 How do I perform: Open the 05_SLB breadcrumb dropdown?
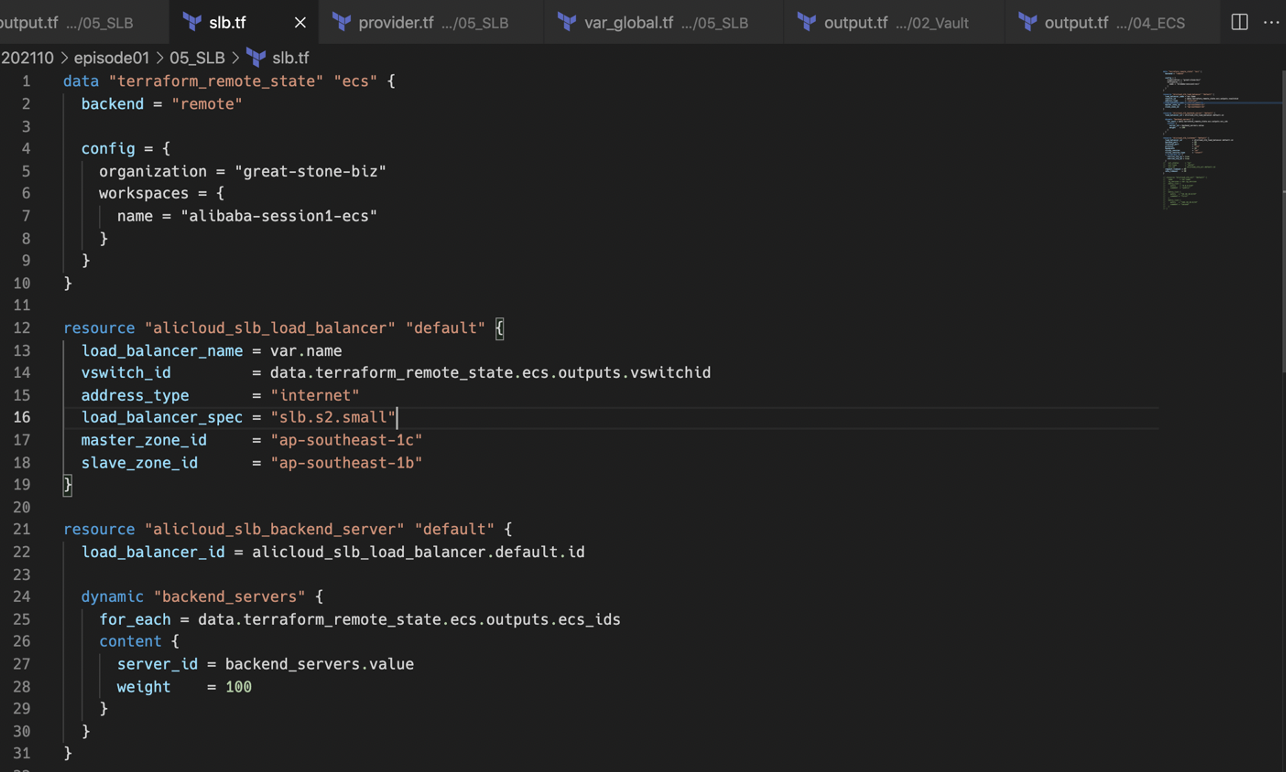click(x=197, y=57)
